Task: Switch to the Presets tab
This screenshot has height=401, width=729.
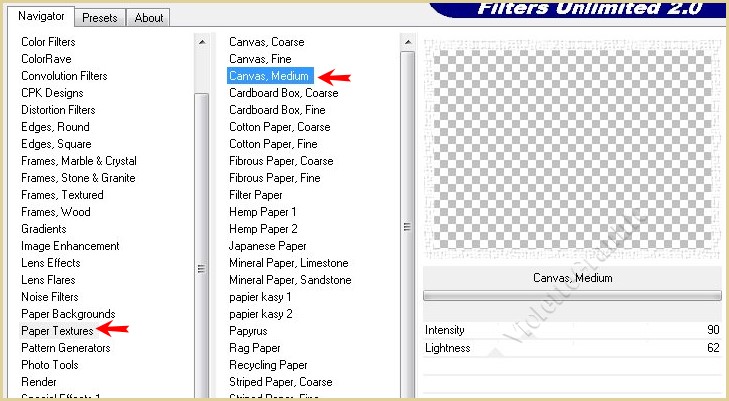Action: (x=100, y=17)
